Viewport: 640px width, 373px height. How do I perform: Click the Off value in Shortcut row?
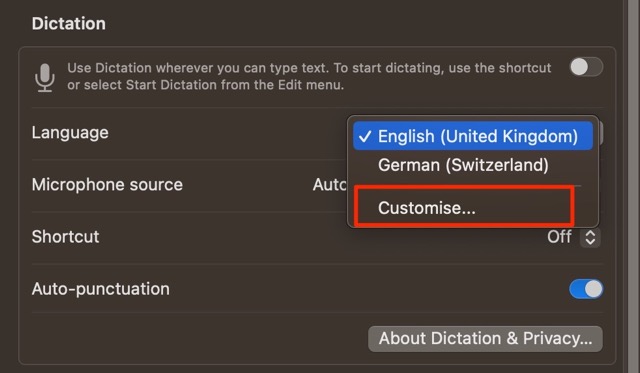click(x=559, y=237)
